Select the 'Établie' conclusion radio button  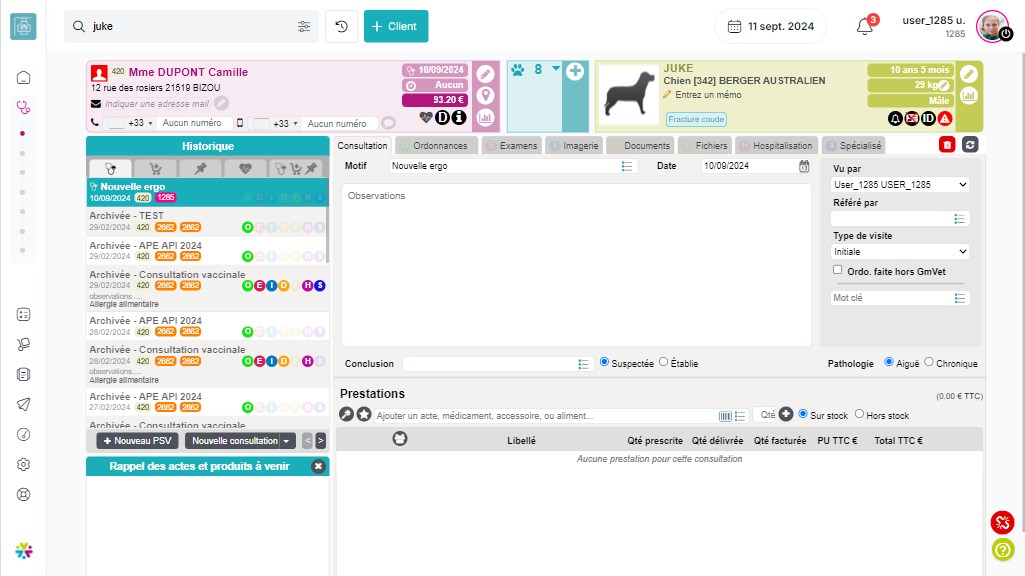pyautogui.click(x=664, y=363)
